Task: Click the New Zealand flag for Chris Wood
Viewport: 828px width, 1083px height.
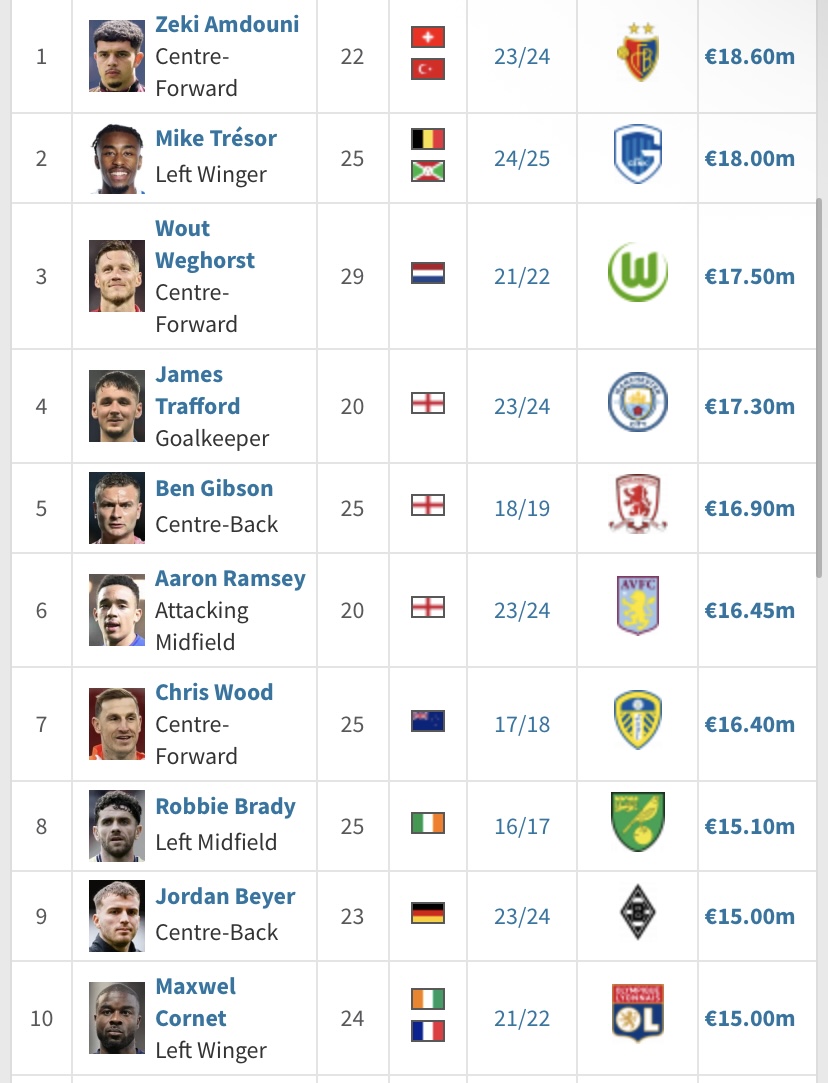Action: [428, 721]
